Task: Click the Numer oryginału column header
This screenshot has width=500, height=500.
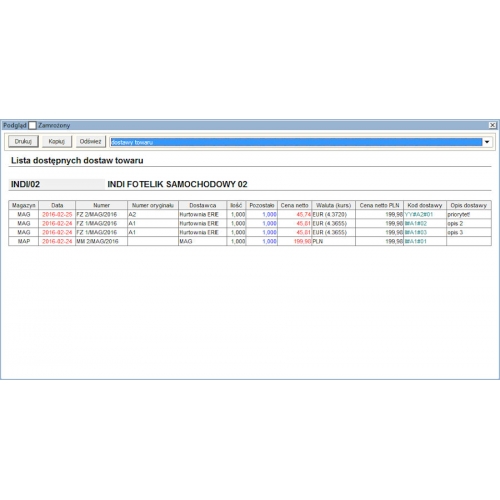Action: [x=153, y=205]
